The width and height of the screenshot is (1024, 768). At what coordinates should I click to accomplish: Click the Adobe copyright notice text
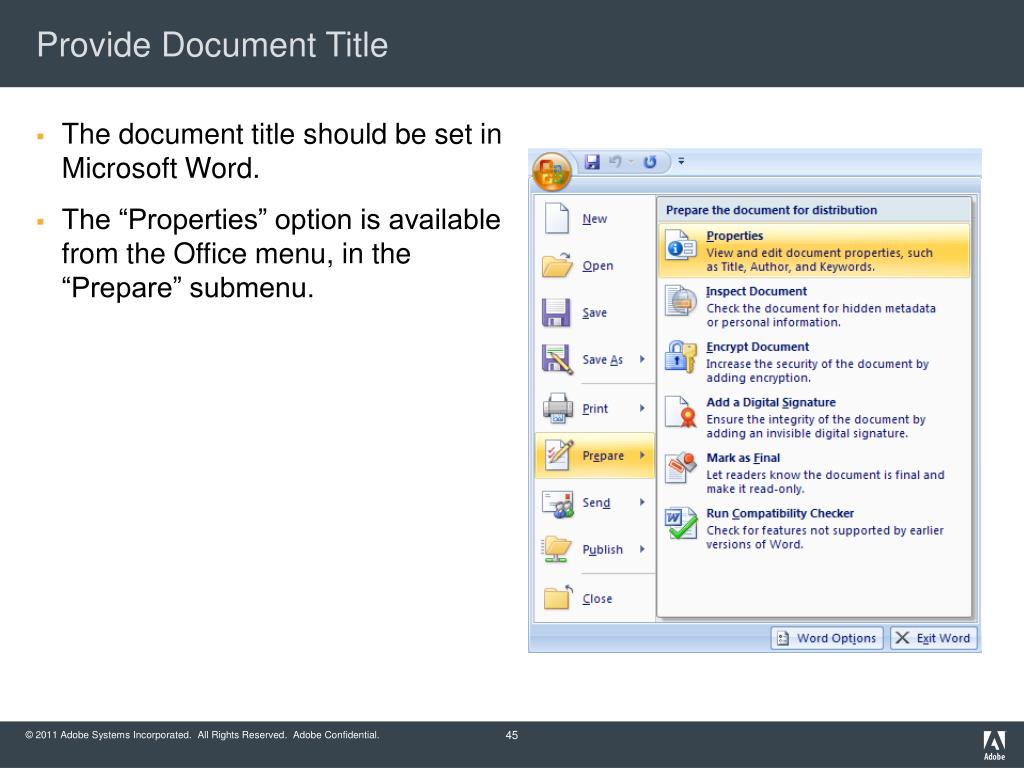[x=202, y=735]
